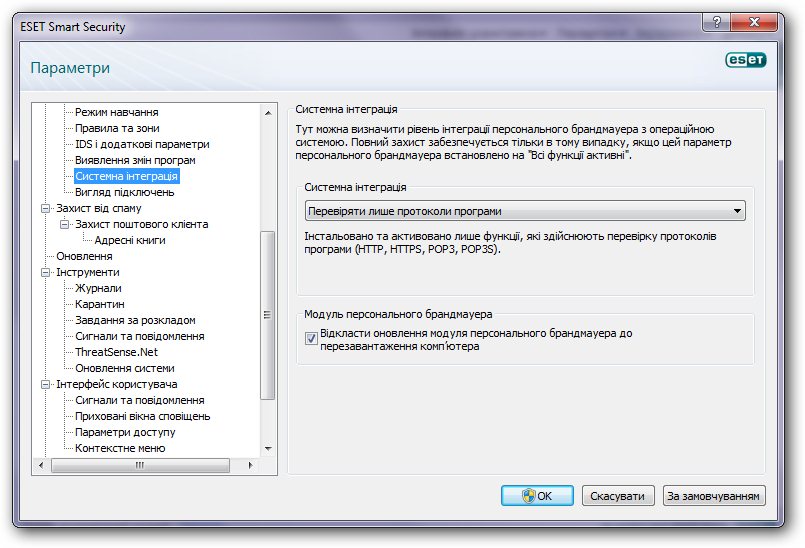Open 'IDS і додаткові параметри' settings
This screenshot has width=805, height=548.
[x=142, y=144]
